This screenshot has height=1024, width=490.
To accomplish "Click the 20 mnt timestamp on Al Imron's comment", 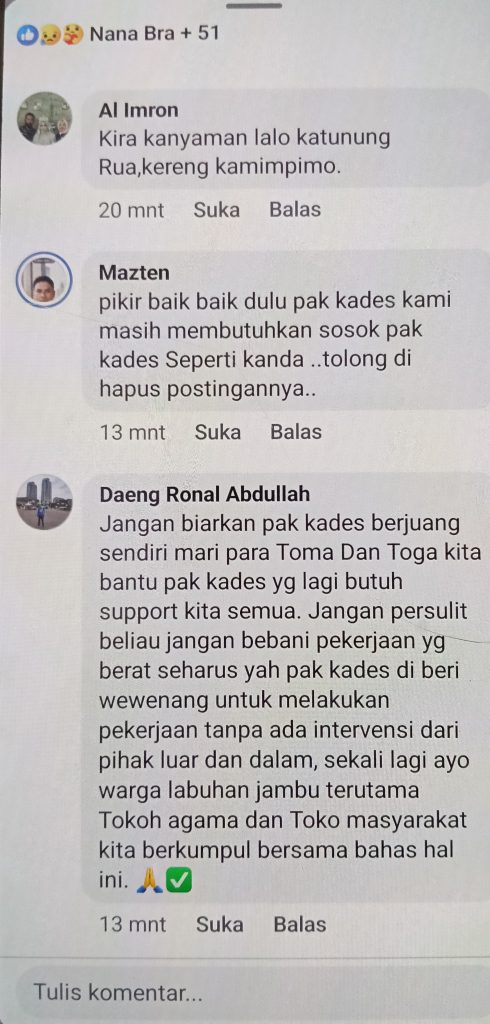I will [x=131, y=210].
